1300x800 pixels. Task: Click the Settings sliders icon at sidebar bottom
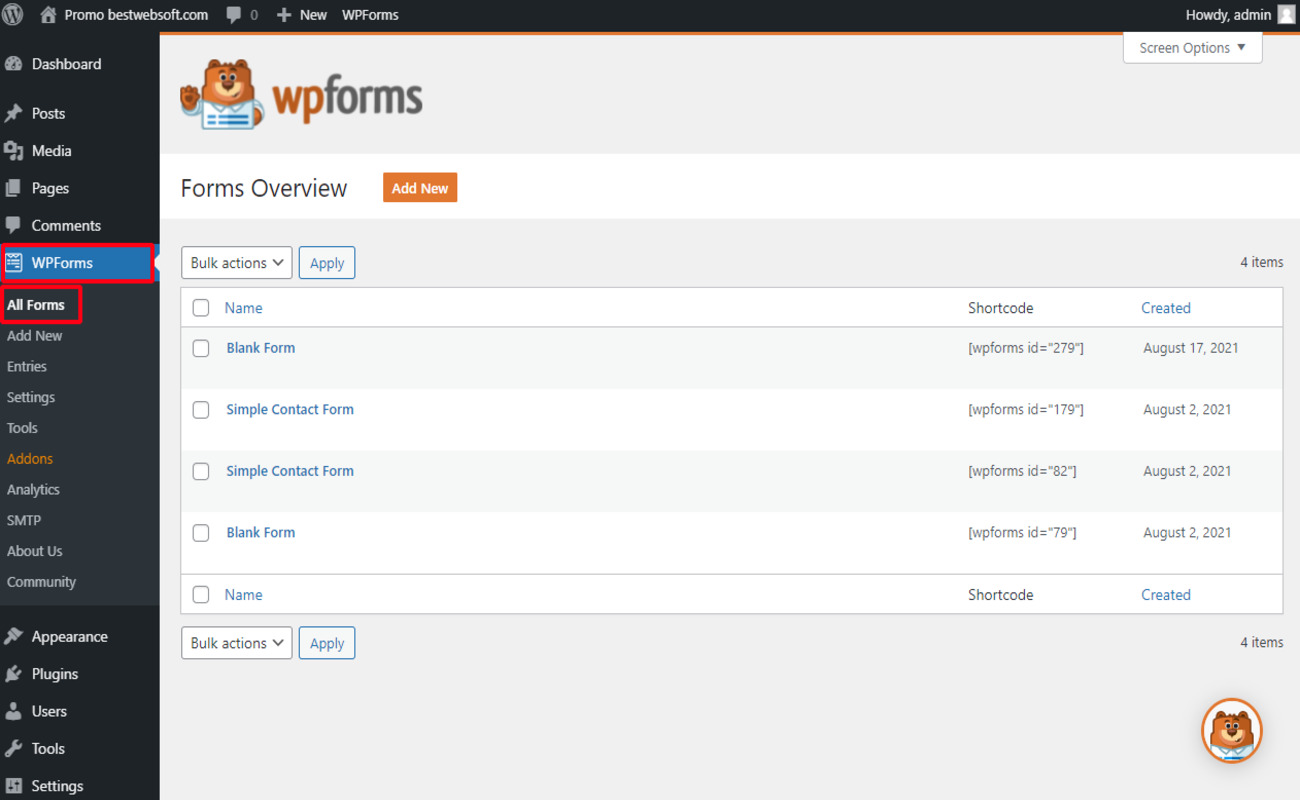(14, 786)
